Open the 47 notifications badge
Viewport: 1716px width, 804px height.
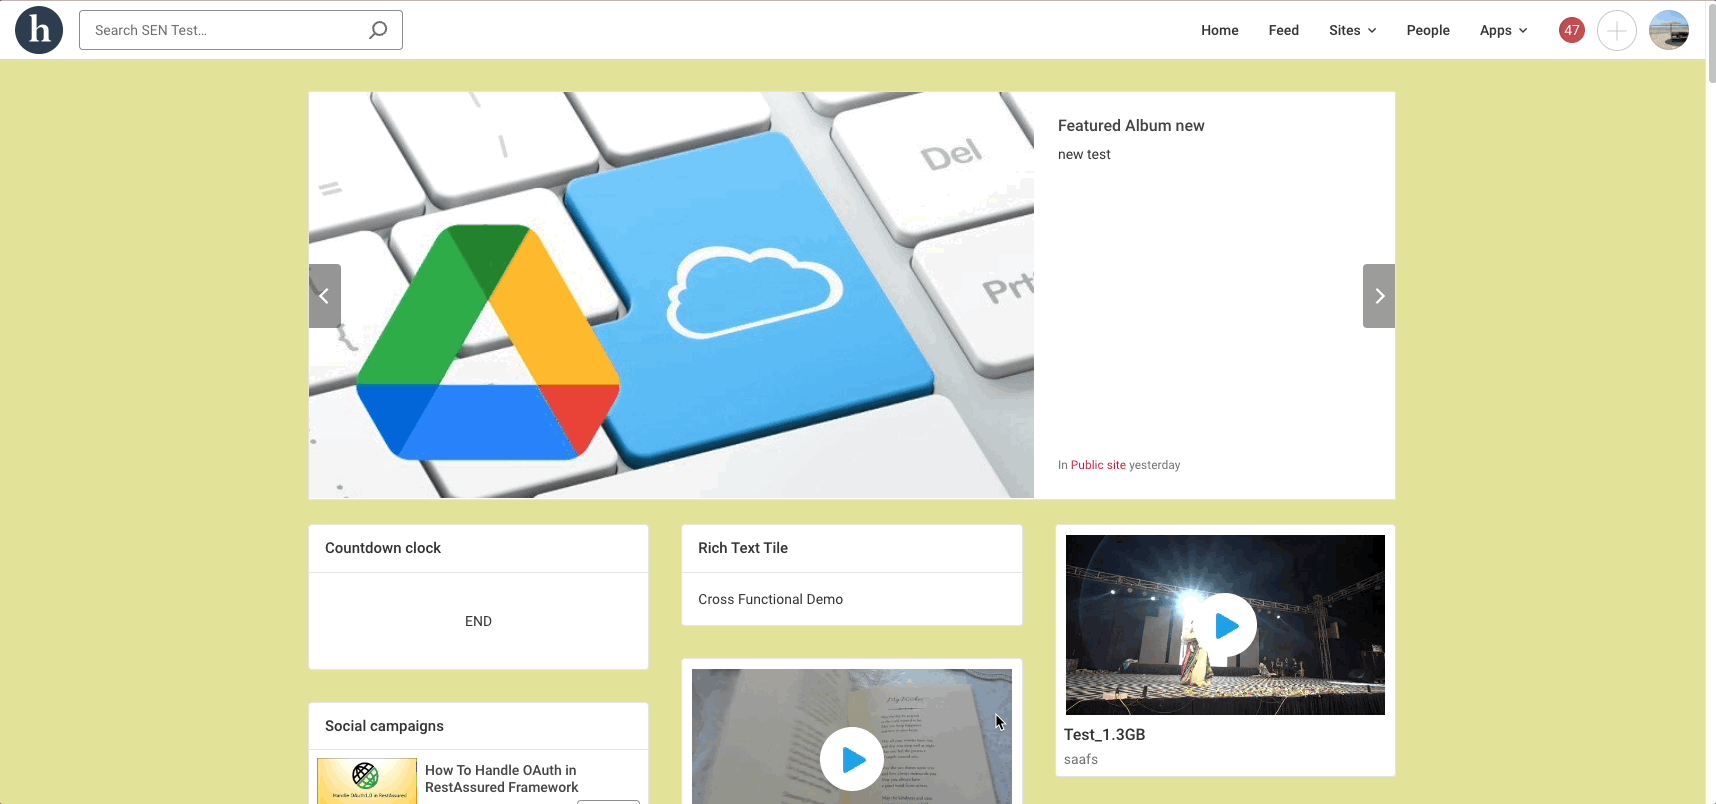pyautogui.click(x=1572, y=30)
